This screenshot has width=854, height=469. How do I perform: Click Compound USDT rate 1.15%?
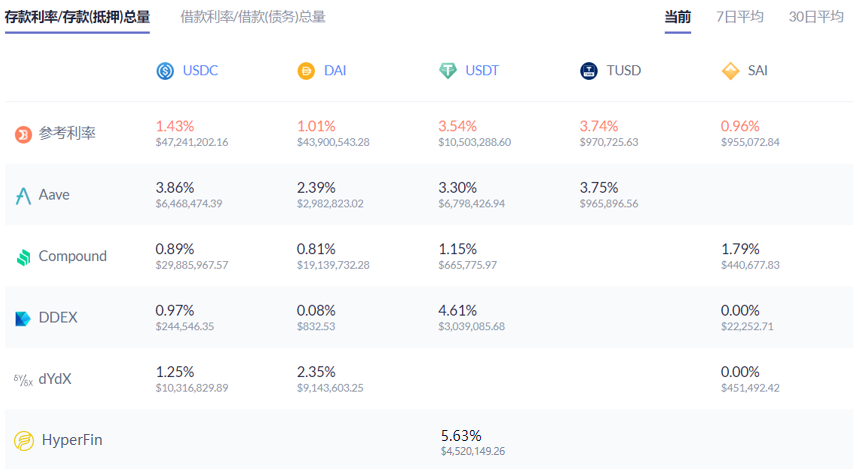(458, 249)
